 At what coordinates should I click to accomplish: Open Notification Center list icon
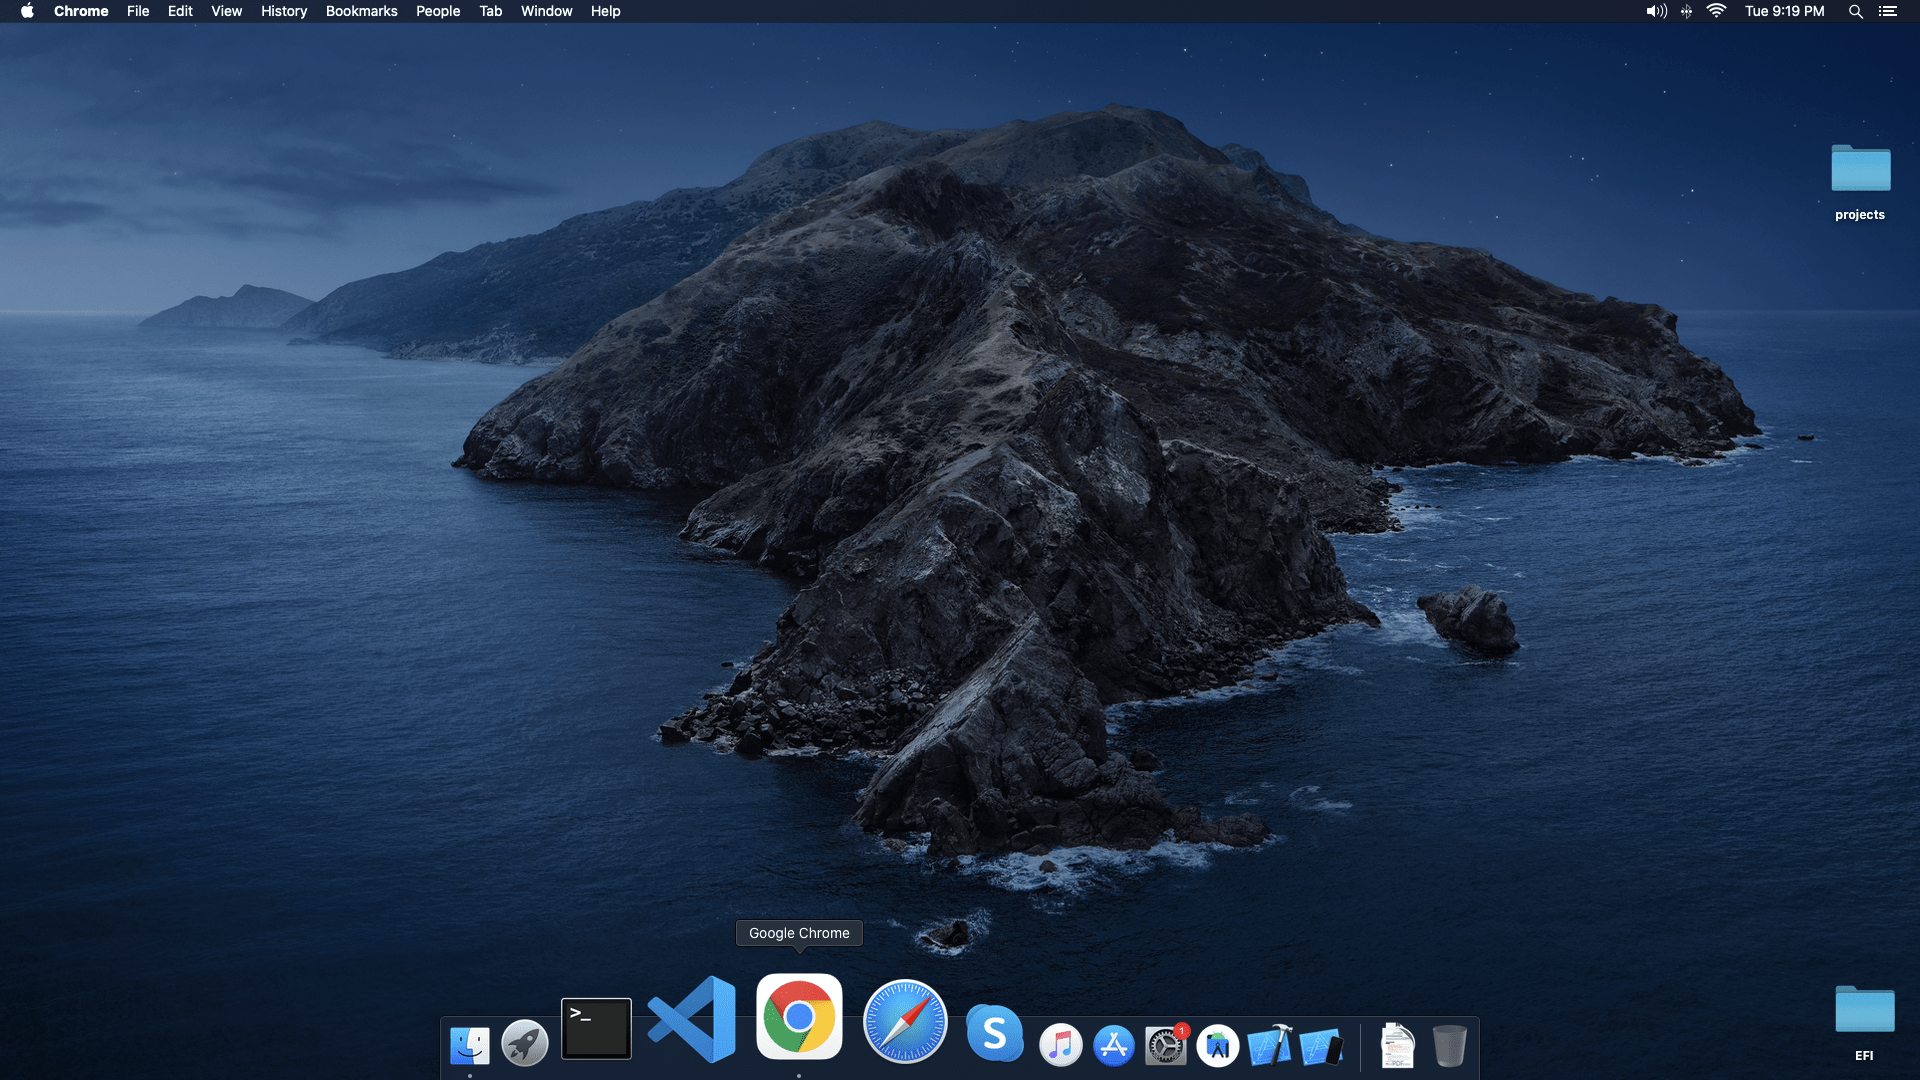pyautogui.click(x=1887, y=11)
